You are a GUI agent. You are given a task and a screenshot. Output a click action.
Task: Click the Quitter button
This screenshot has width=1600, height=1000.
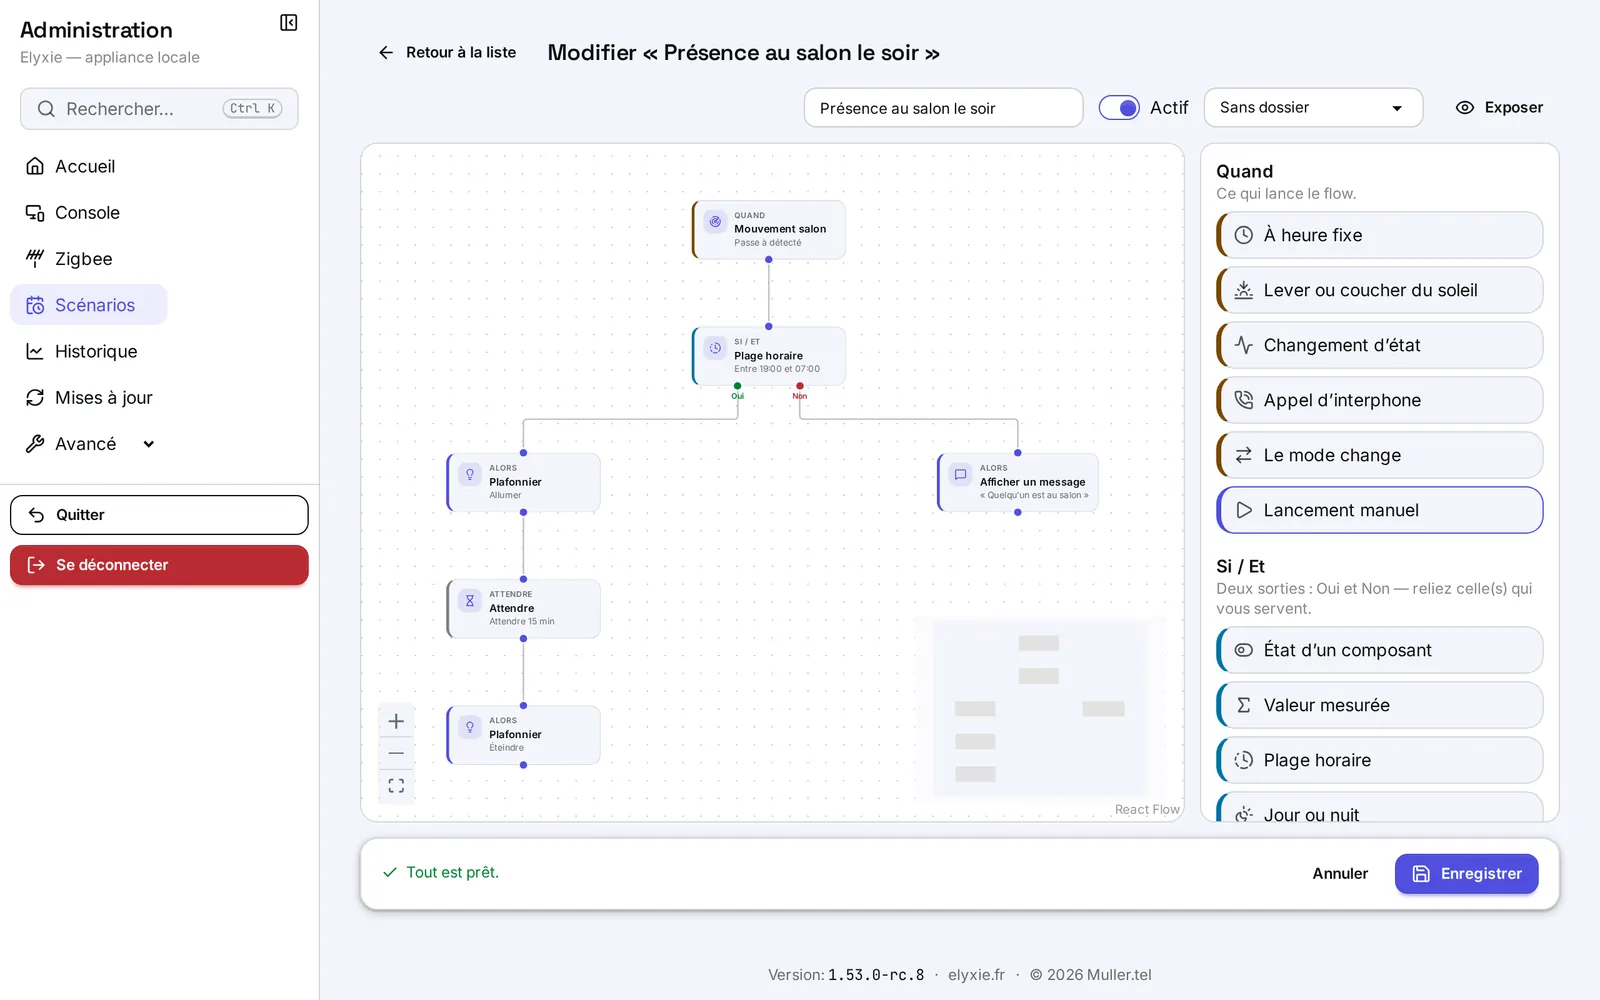pos(159,515)
